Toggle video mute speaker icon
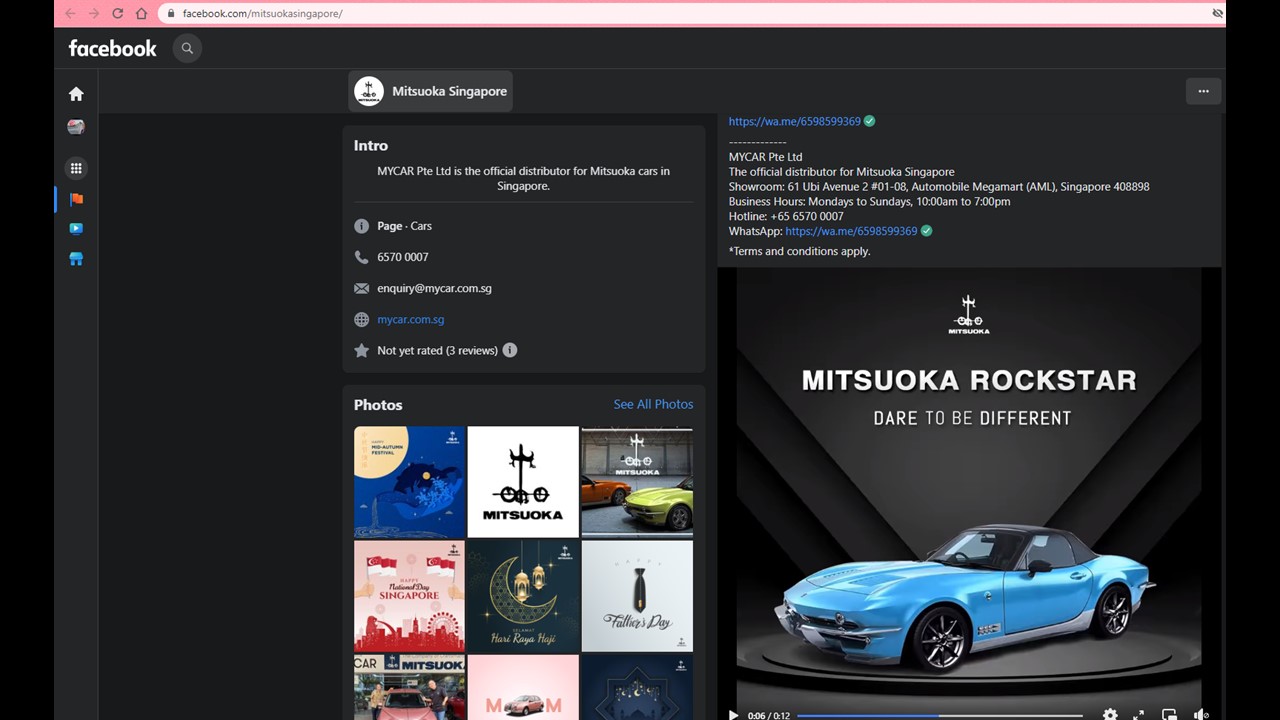This screenshot has width=1280, height=720. (1201, 715)
